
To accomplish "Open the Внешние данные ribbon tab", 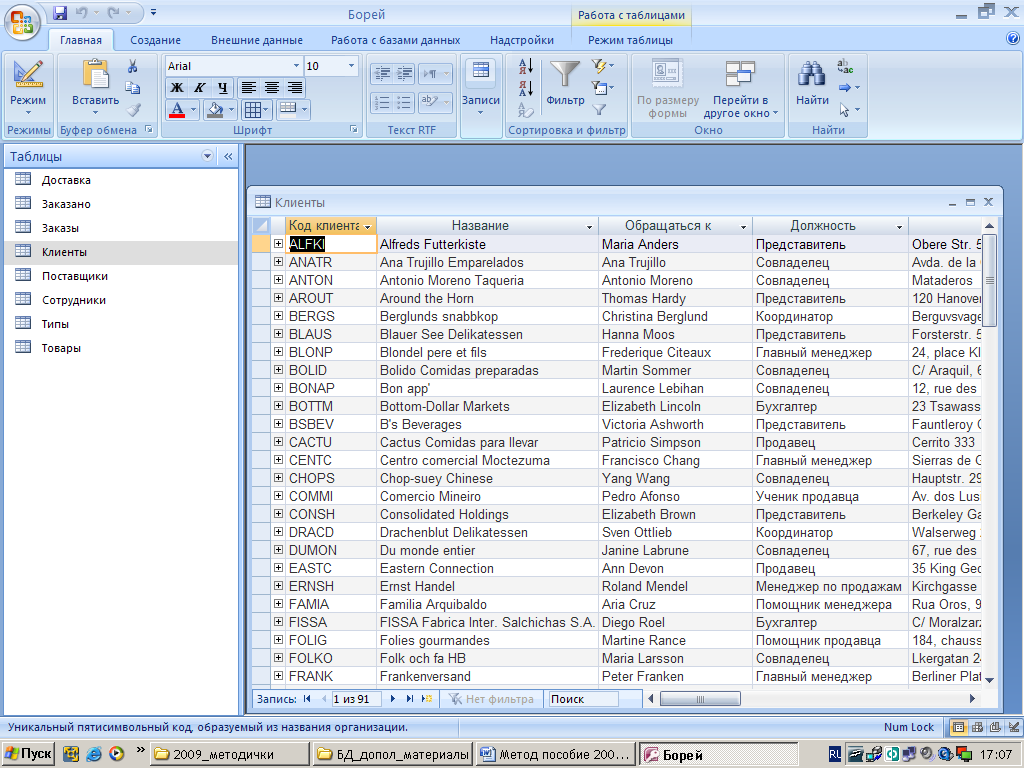I will pos(257,40).
